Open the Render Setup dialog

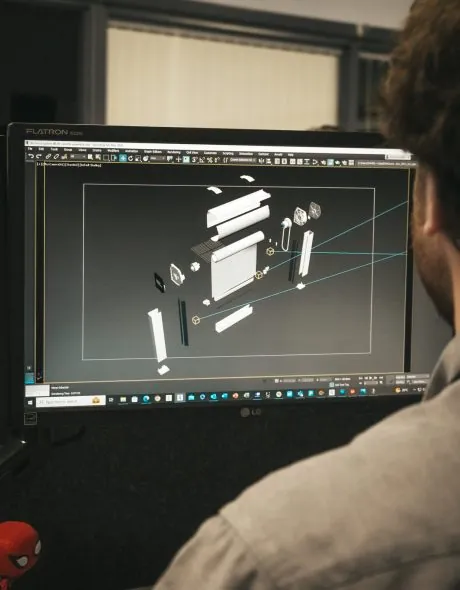[x=323, y=163]
